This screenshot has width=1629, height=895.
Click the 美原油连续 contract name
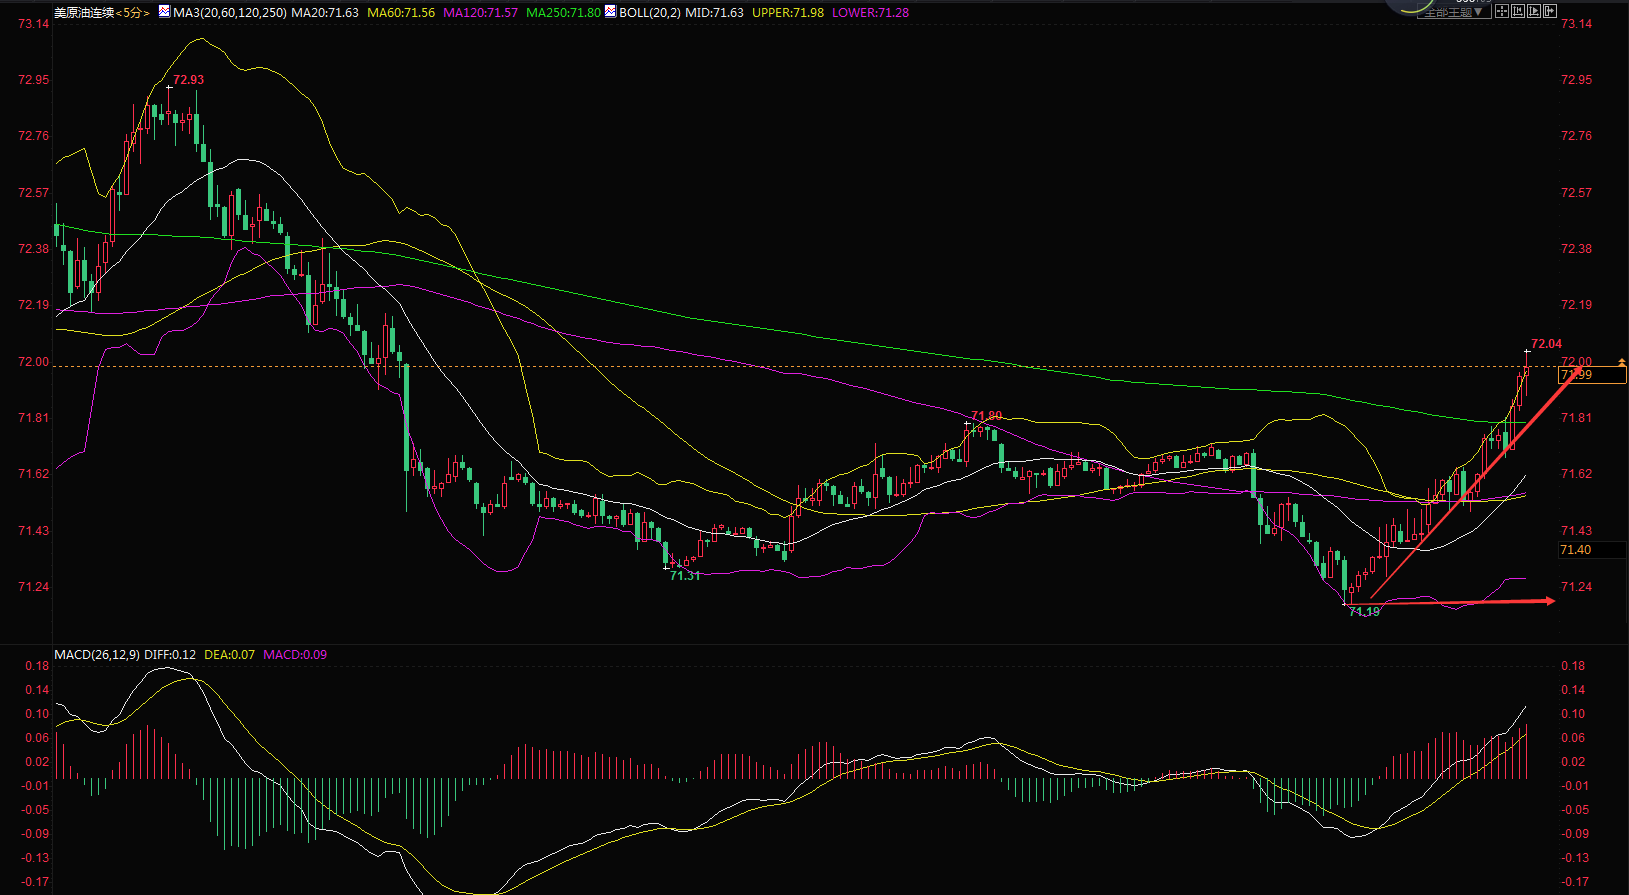click(84, 13)
